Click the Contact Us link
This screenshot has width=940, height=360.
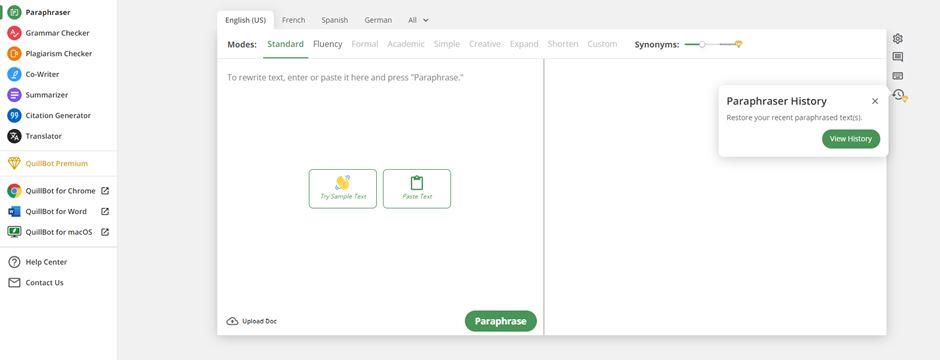(x=44, y=283)
